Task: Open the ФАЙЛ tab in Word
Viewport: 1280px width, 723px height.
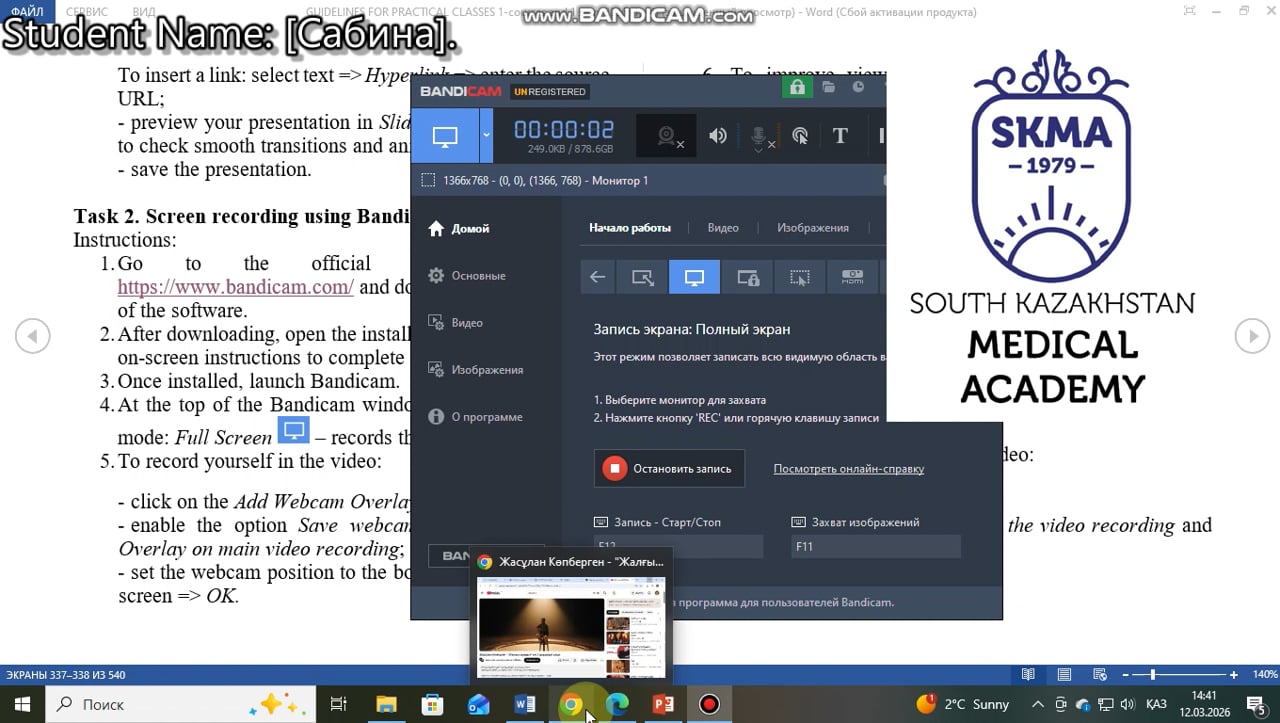Action: click(28, 11)
